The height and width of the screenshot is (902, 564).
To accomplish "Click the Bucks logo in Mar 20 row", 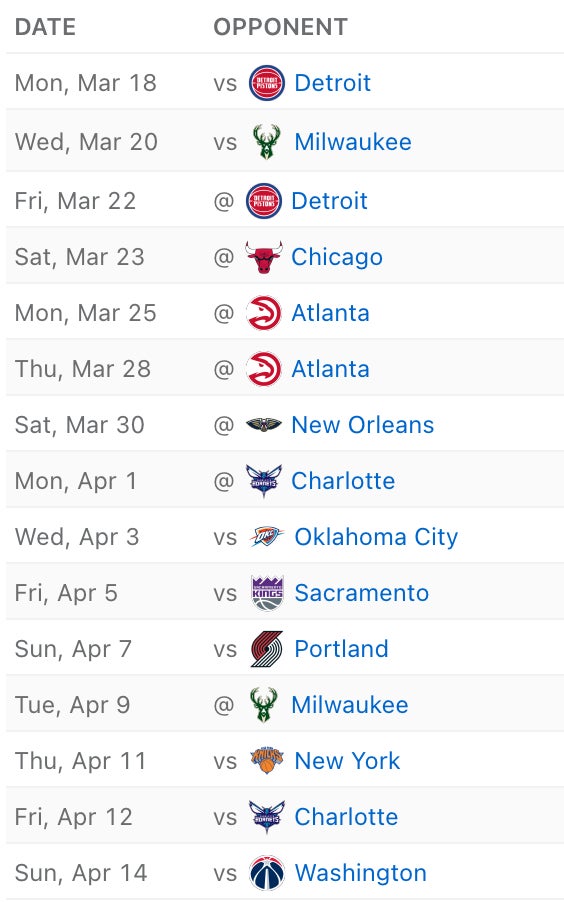I will 266,142.
